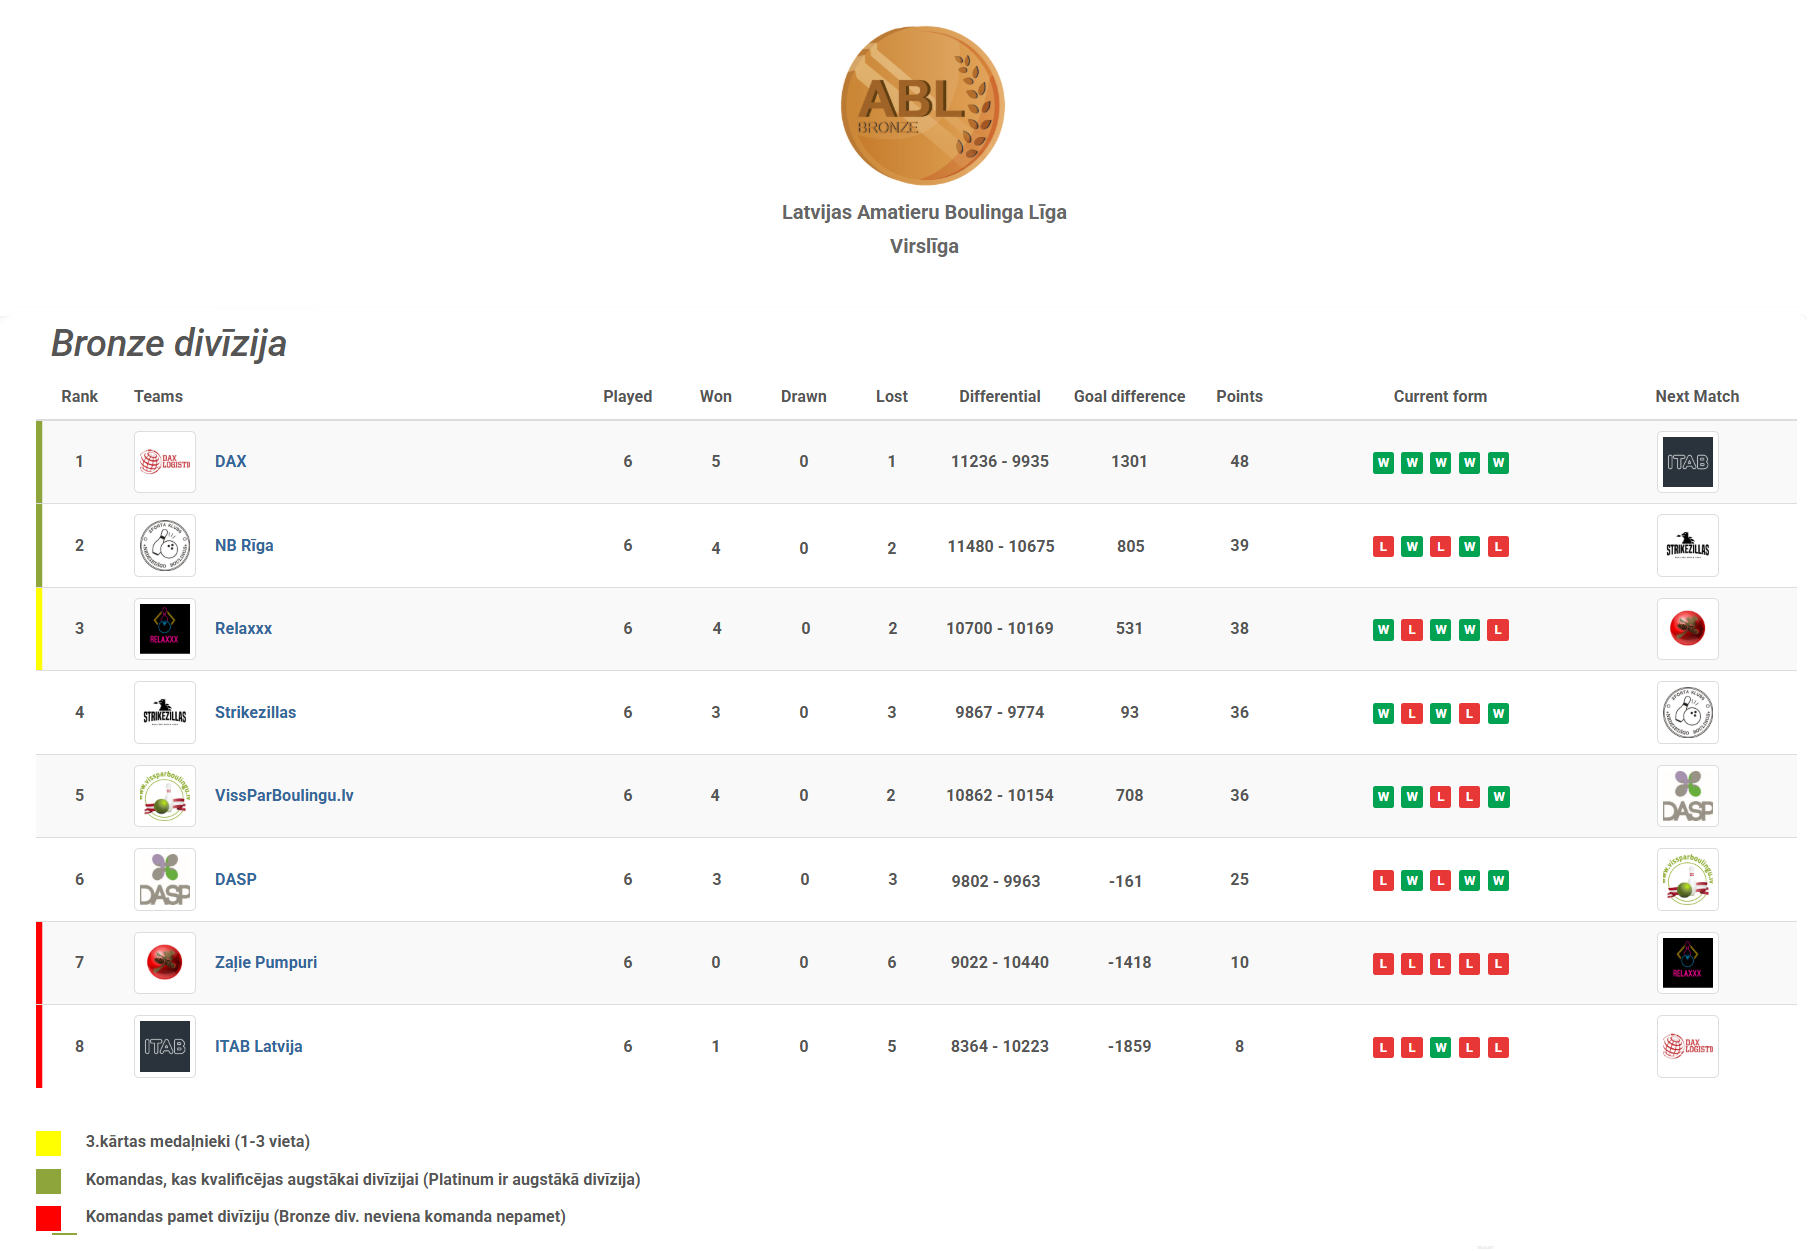Open the Zaļie Pumpuri team link
Screen dimensions: 1812x1251
[x=266, y=963]
